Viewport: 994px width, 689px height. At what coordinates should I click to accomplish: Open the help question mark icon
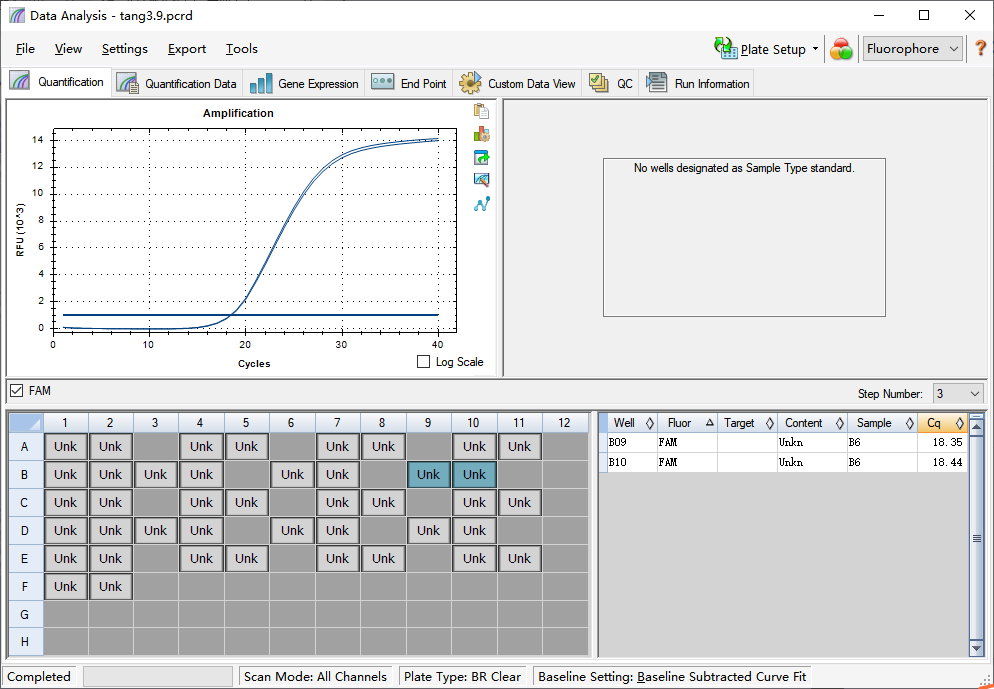980,48
